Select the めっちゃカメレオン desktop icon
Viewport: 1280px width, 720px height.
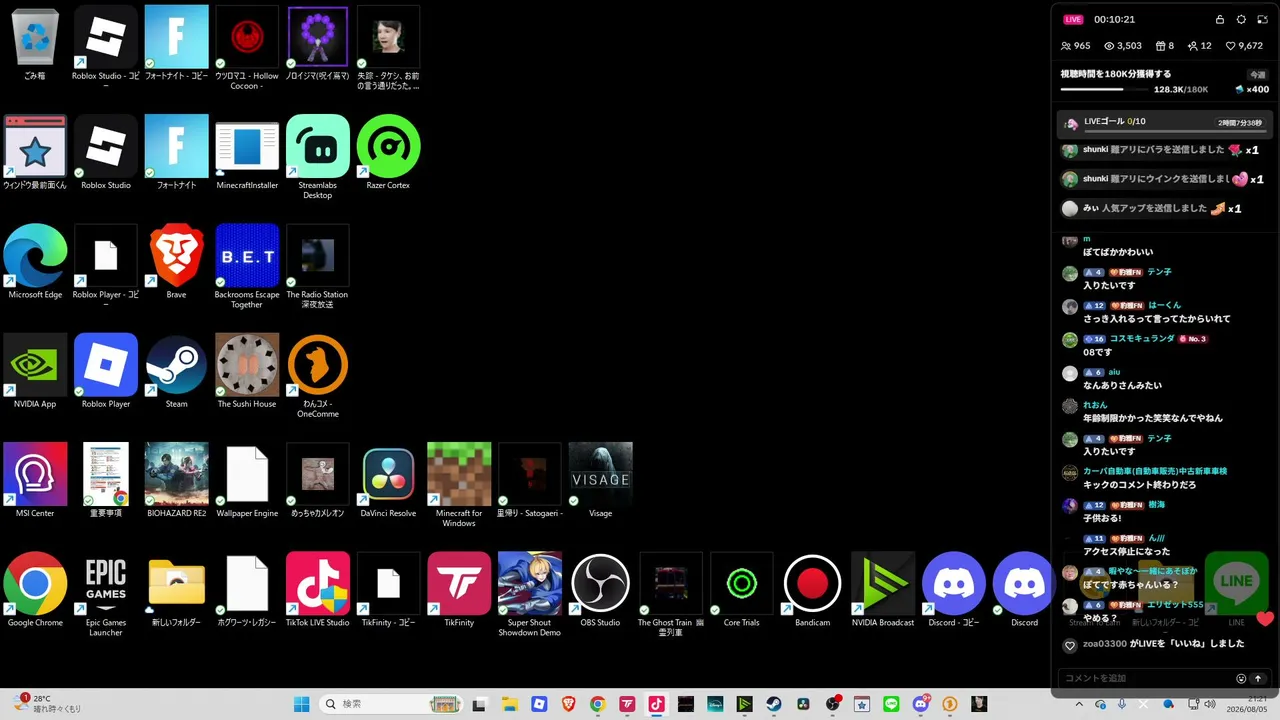pyautogui.click(x=318, y=481)
